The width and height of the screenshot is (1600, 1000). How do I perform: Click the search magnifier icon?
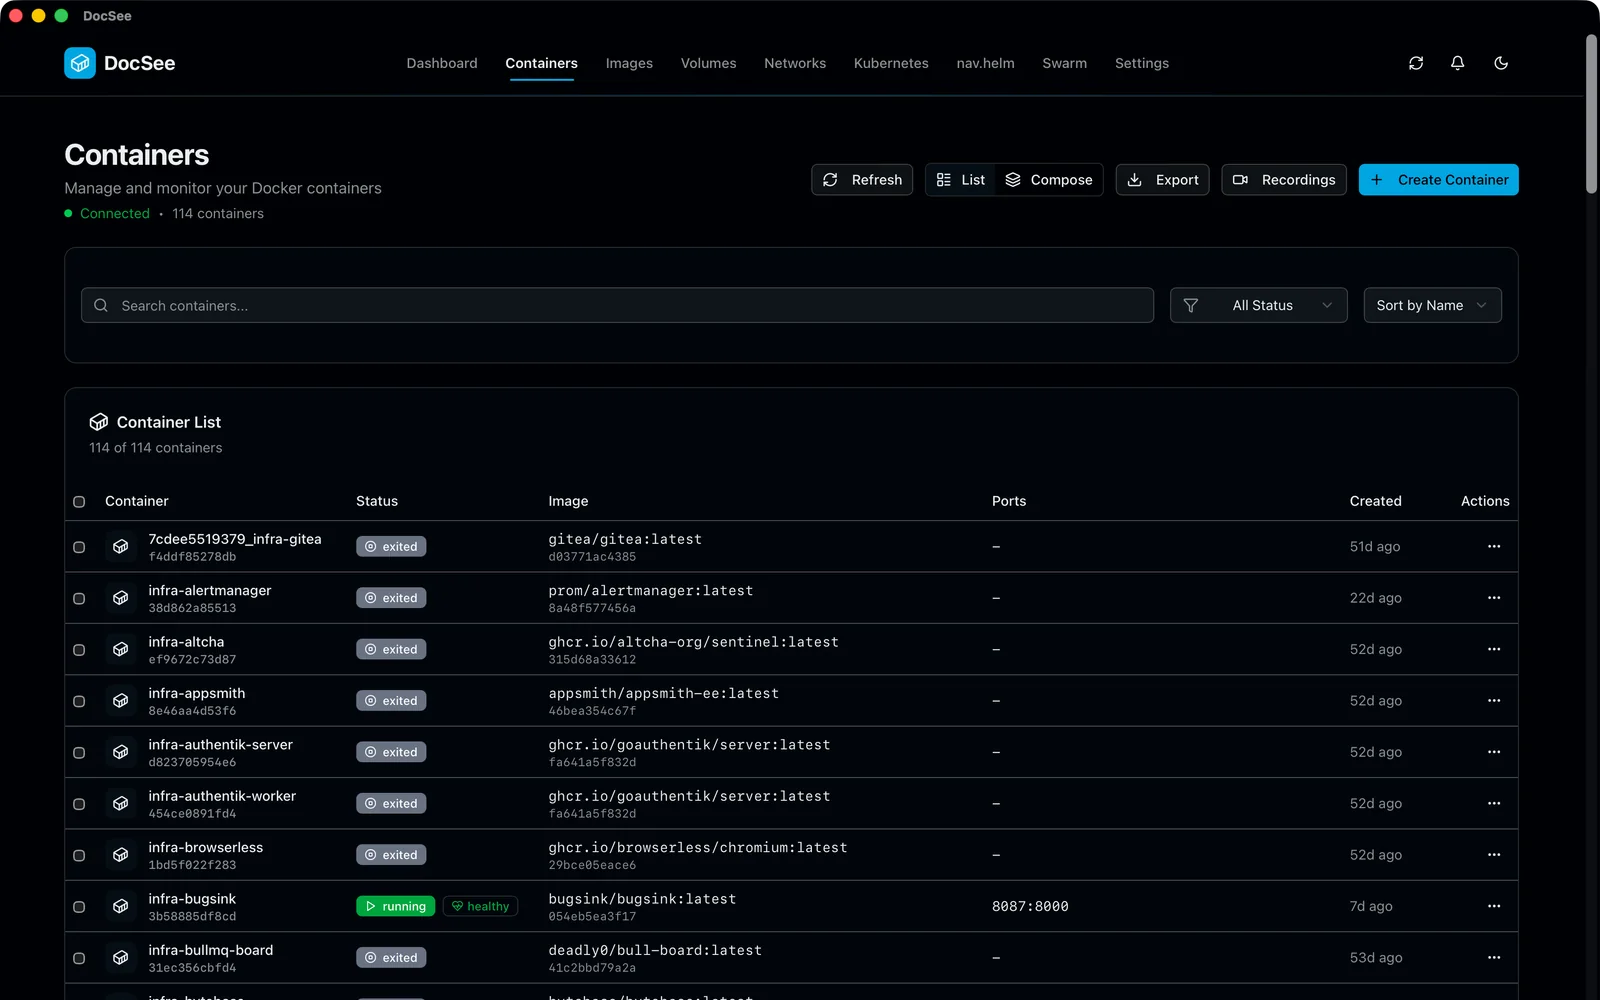(101, 306)
